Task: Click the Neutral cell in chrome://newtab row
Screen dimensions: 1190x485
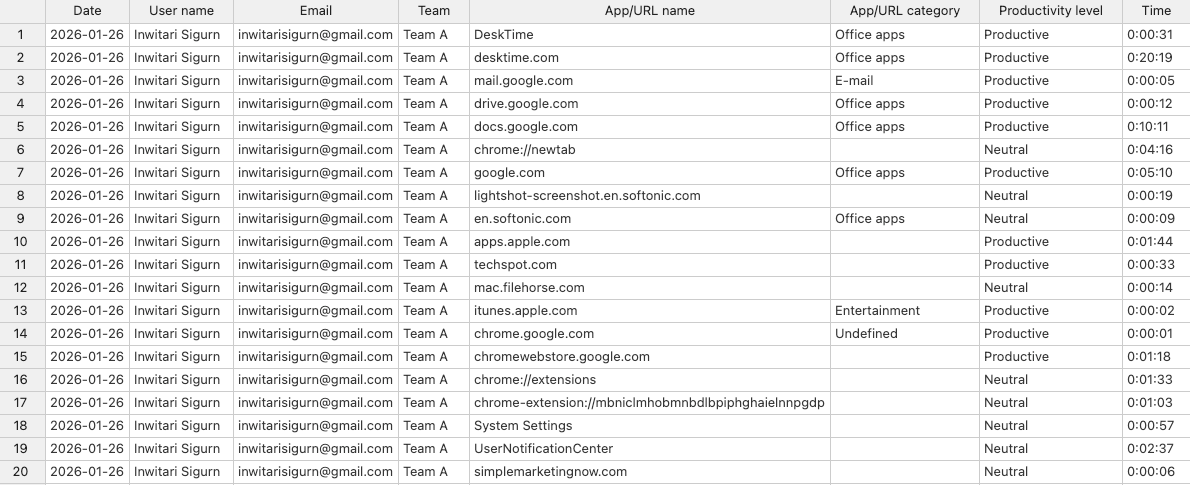Action: [x=1050, y=150]
